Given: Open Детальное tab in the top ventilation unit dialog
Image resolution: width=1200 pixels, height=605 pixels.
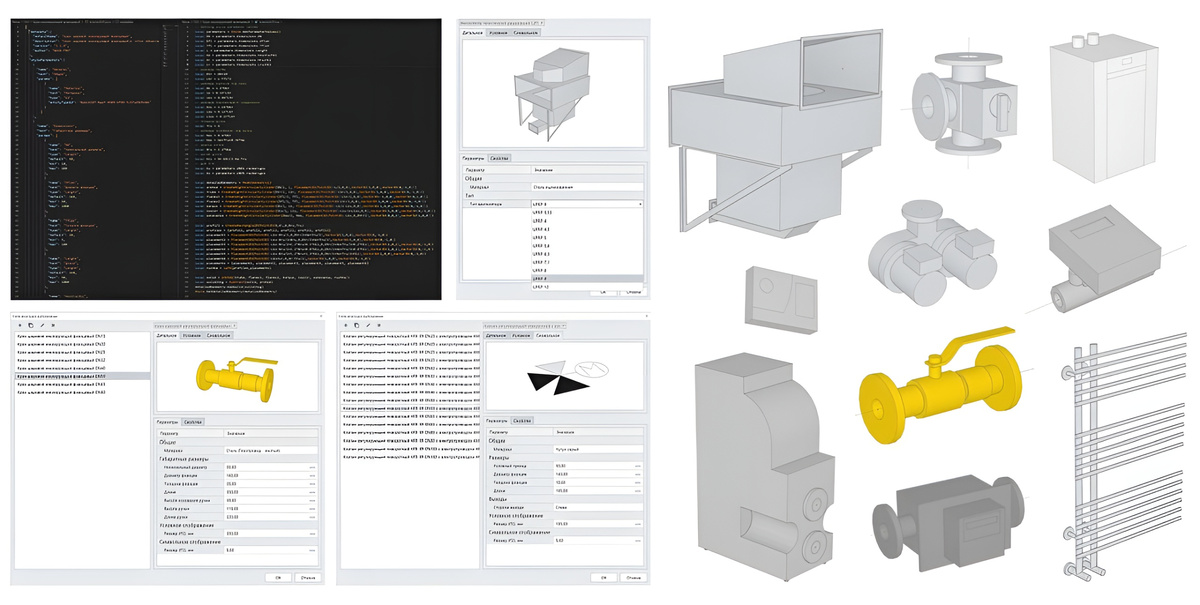Looking at the screenshot, I should pyautogui.click(x=472, y=33).
